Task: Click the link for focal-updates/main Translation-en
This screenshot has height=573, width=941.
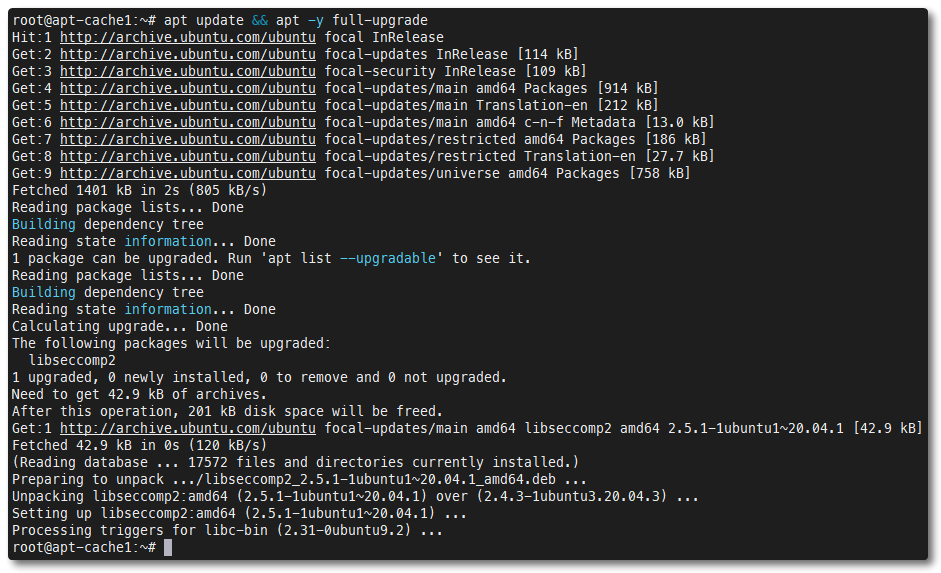Action: click(188, 105)
